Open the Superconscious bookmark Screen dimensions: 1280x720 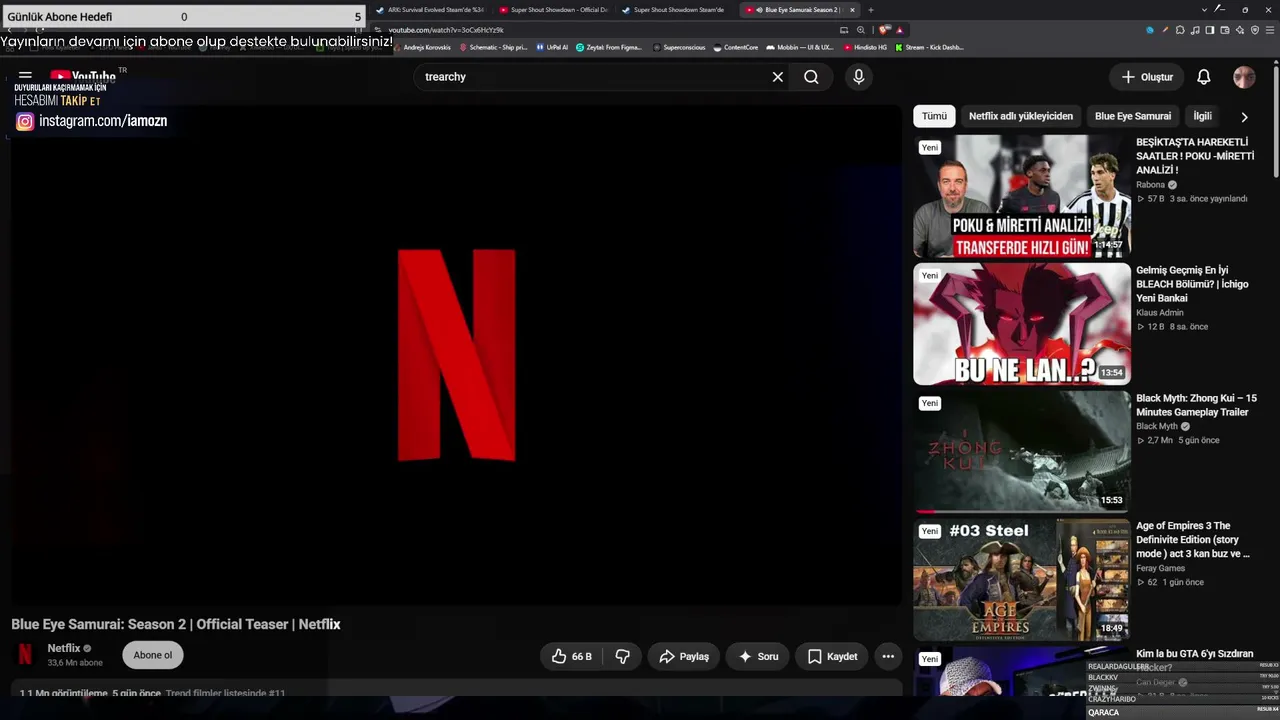[679, 47]
